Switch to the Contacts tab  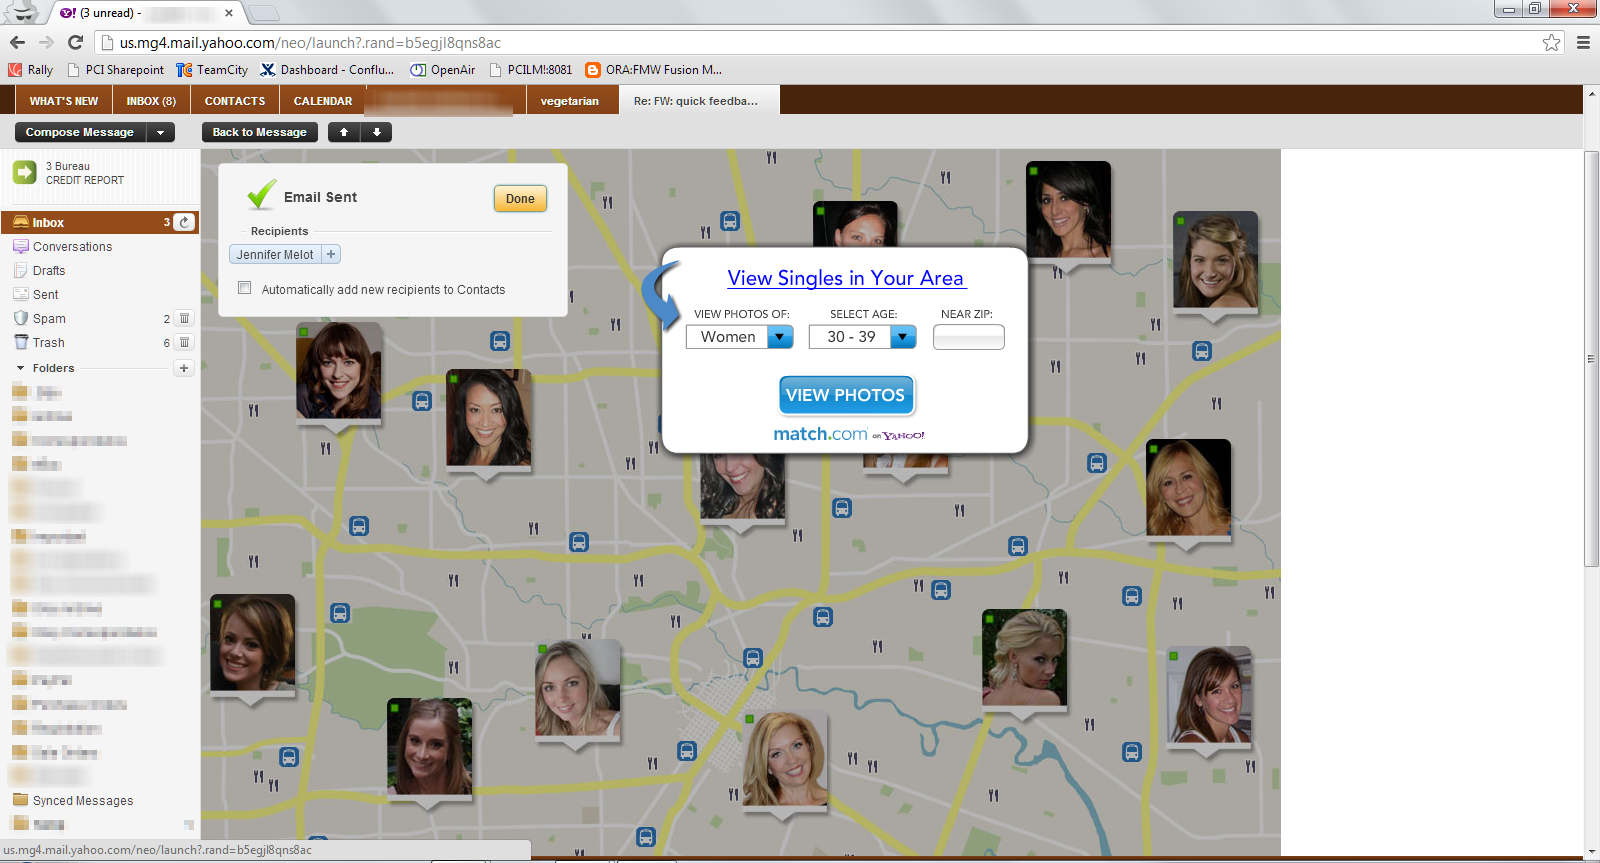pyautogui.click(x=235, y=101)
